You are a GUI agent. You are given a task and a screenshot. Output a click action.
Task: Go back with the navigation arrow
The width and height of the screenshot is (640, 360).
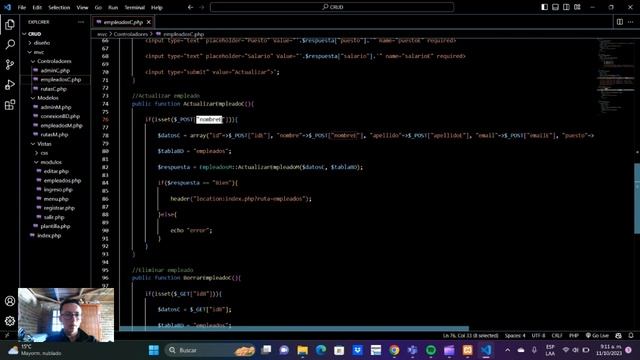tap(190, 7)
